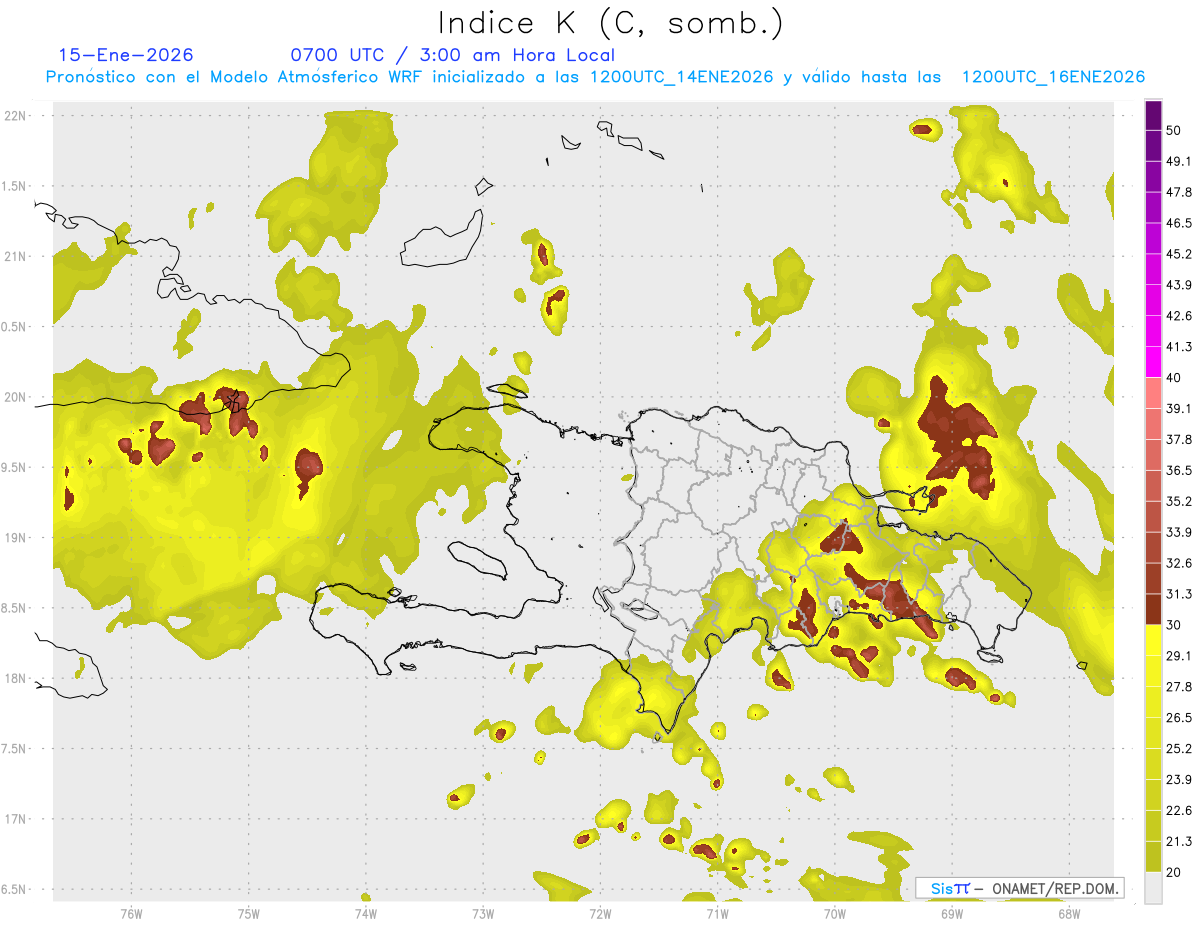This screenshot has height=927, width=1200.
Task: Click the "71W" longitude label
Action: click(717, 913)
